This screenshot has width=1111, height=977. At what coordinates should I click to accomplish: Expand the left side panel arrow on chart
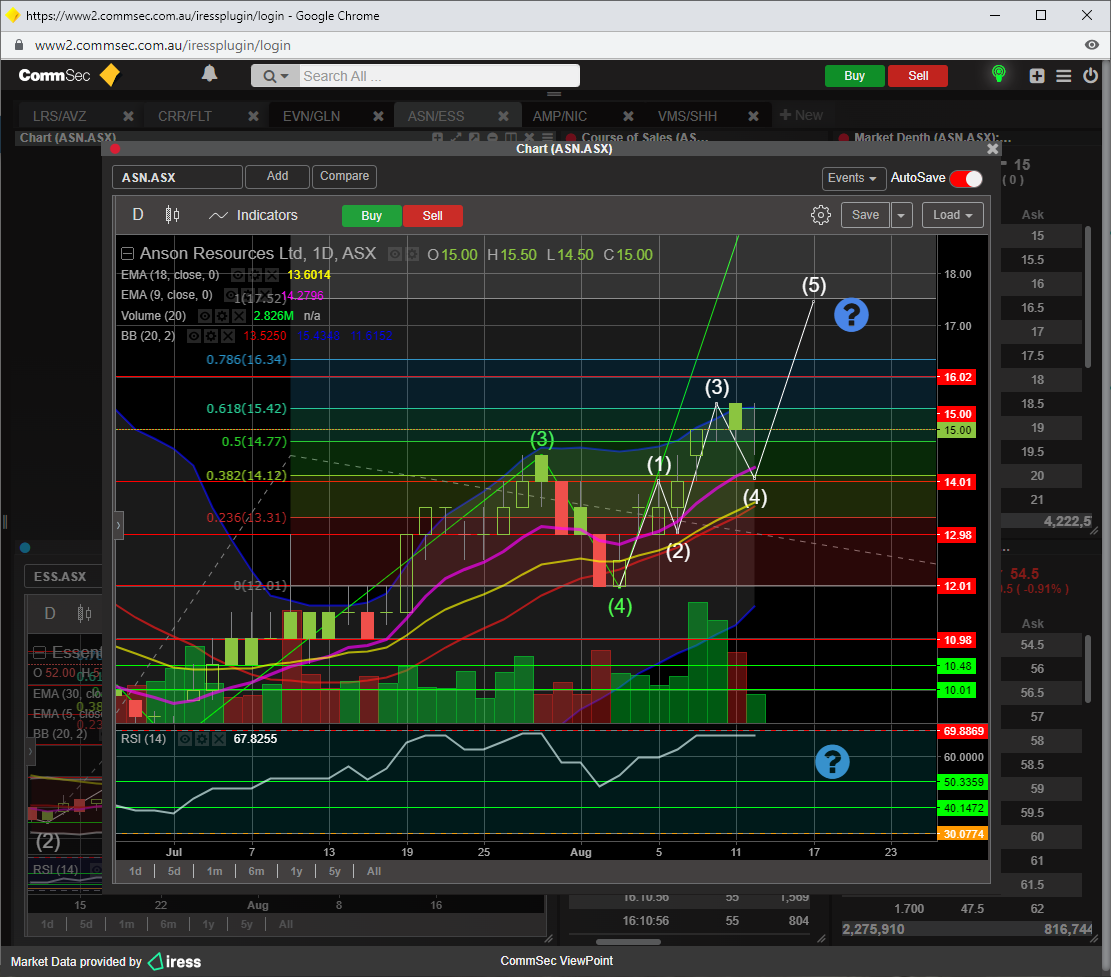[x=118, y=526]
